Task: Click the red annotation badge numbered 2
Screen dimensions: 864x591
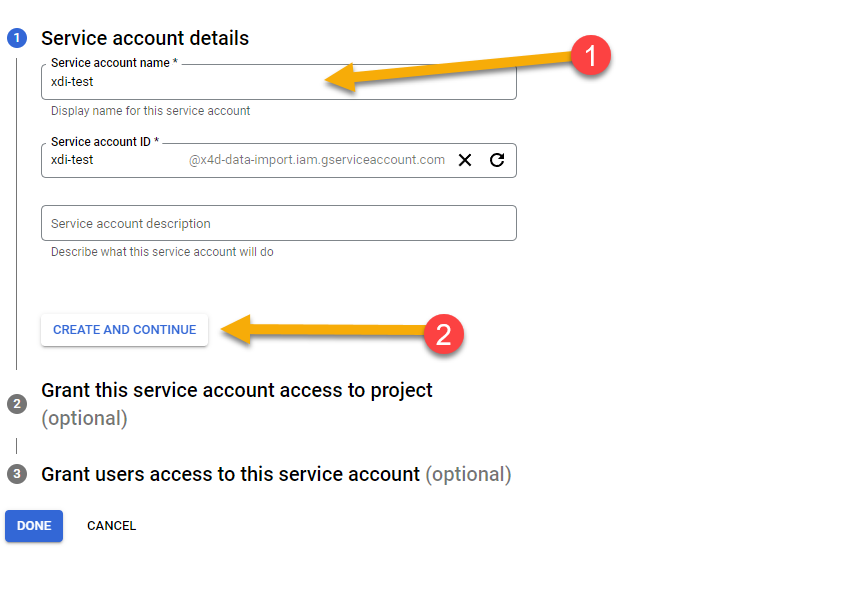Action: coord(444,334)
